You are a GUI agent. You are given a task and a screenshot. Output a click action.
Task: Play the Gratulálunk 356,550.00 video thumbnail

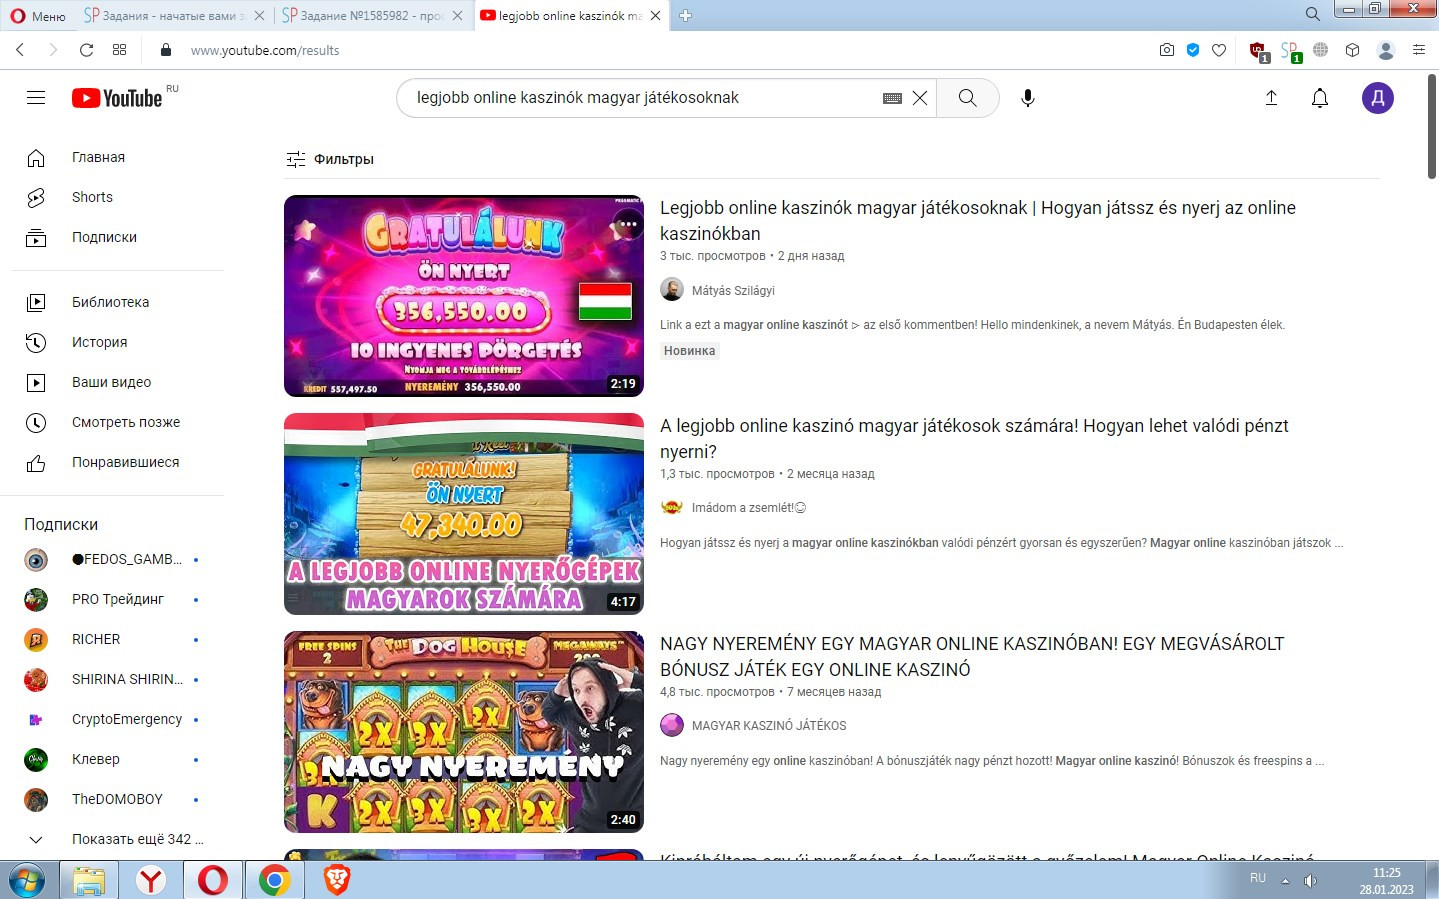(464, 296)
